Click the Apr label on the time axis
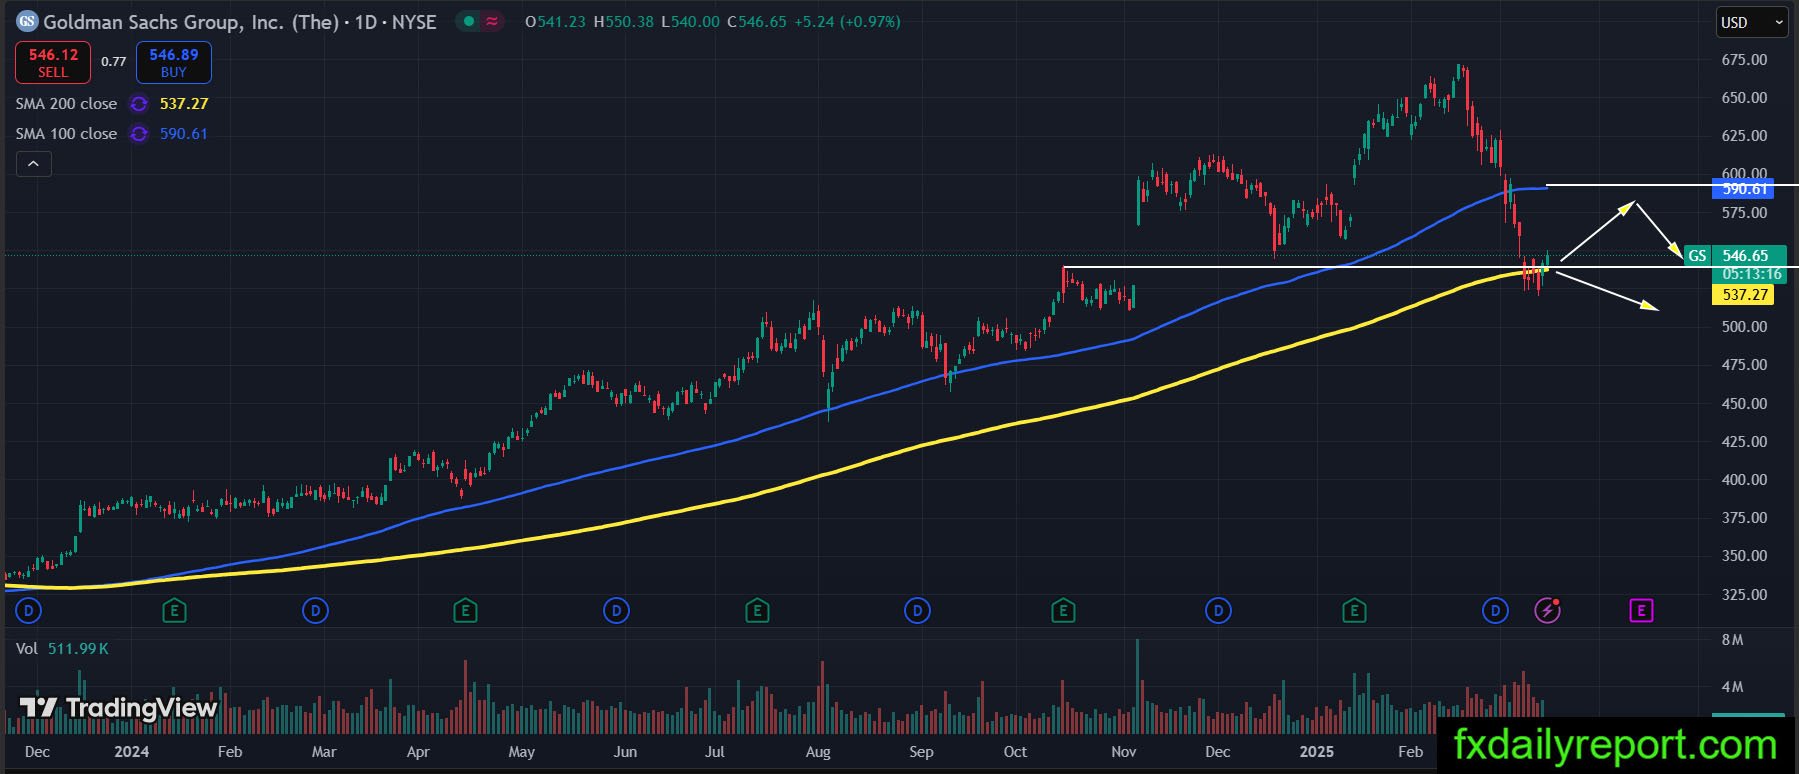The width and height of the screenshot is (1799, 774). click(x=418, y=752)
